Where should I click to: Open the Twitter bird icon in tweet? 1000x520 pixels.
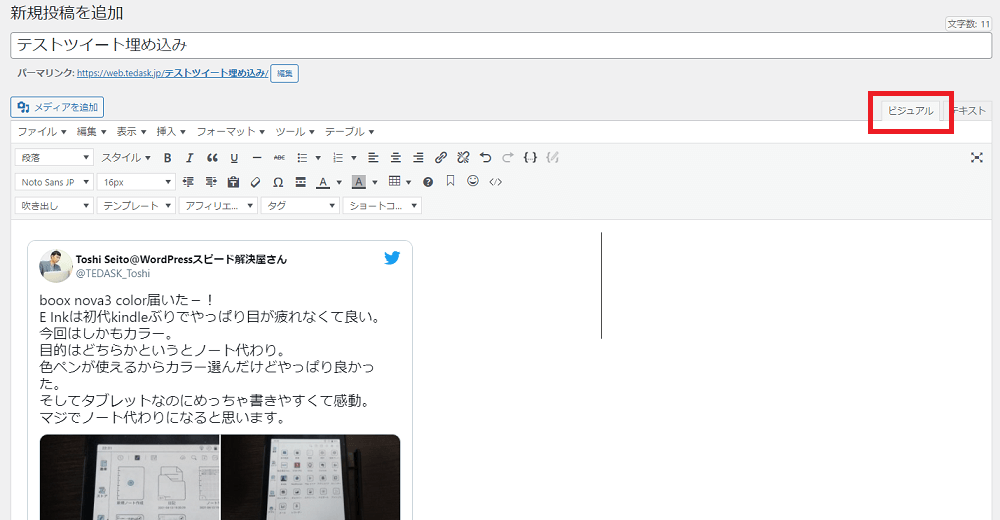[x=392, y=258]
